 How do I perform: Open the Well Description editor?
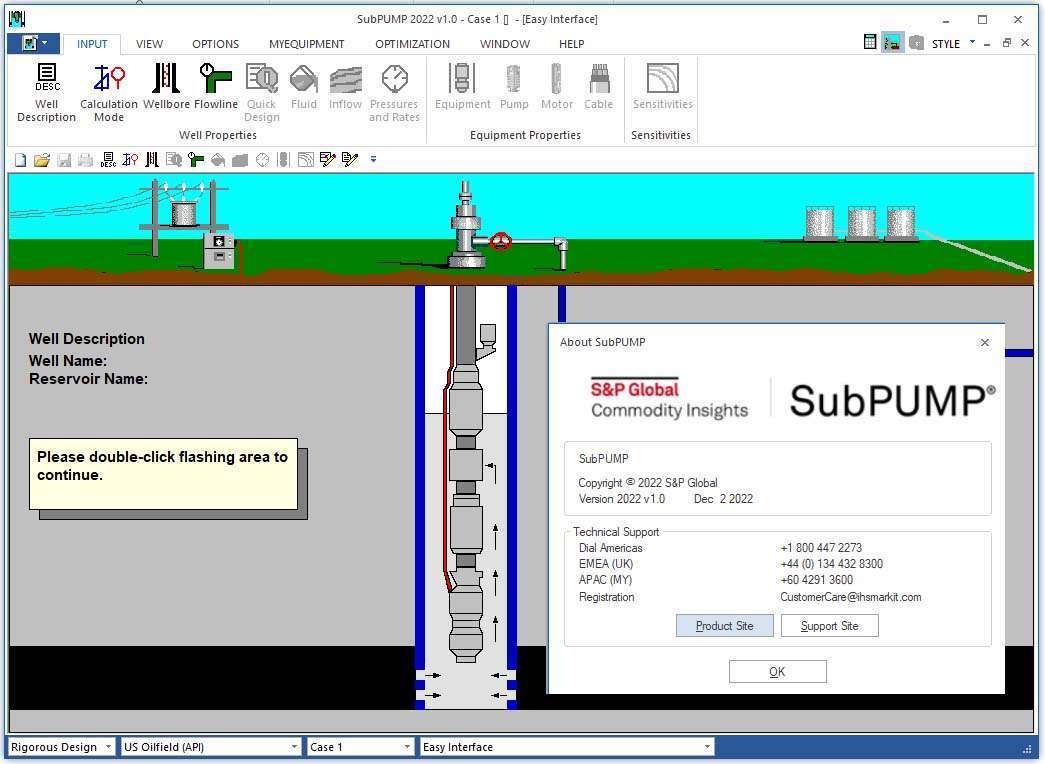45,90
